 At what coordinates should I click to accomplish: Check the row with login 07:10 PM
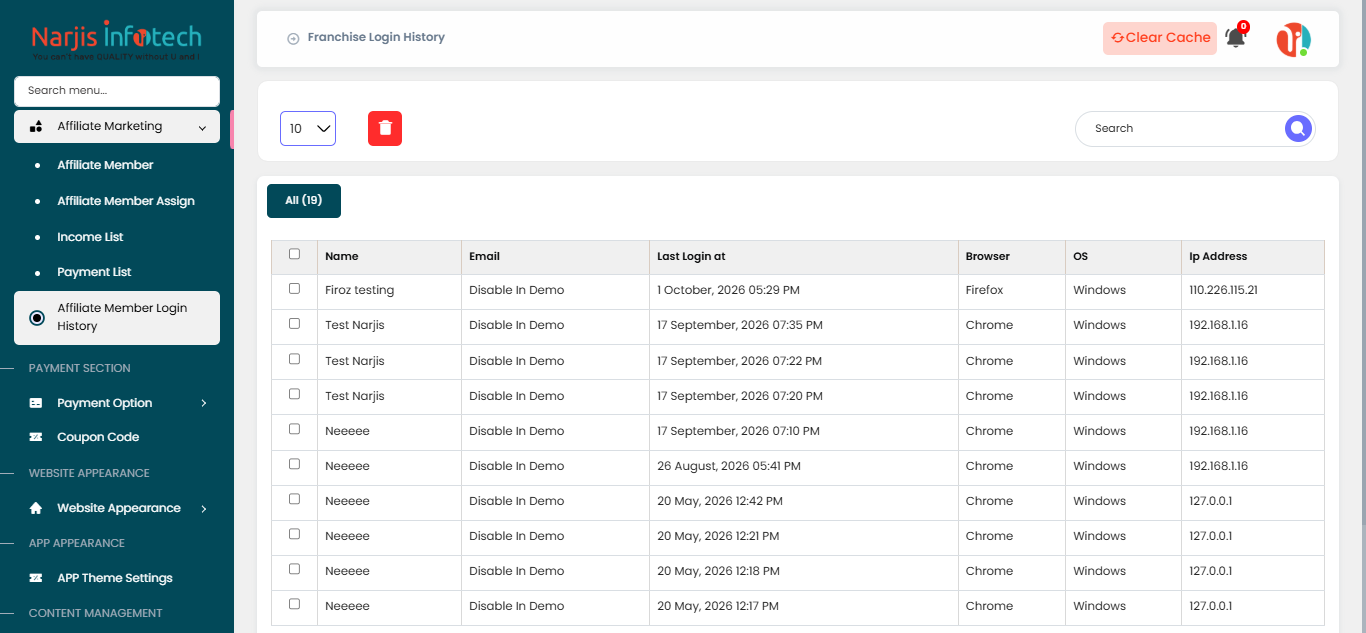click(x=294, y=429)
